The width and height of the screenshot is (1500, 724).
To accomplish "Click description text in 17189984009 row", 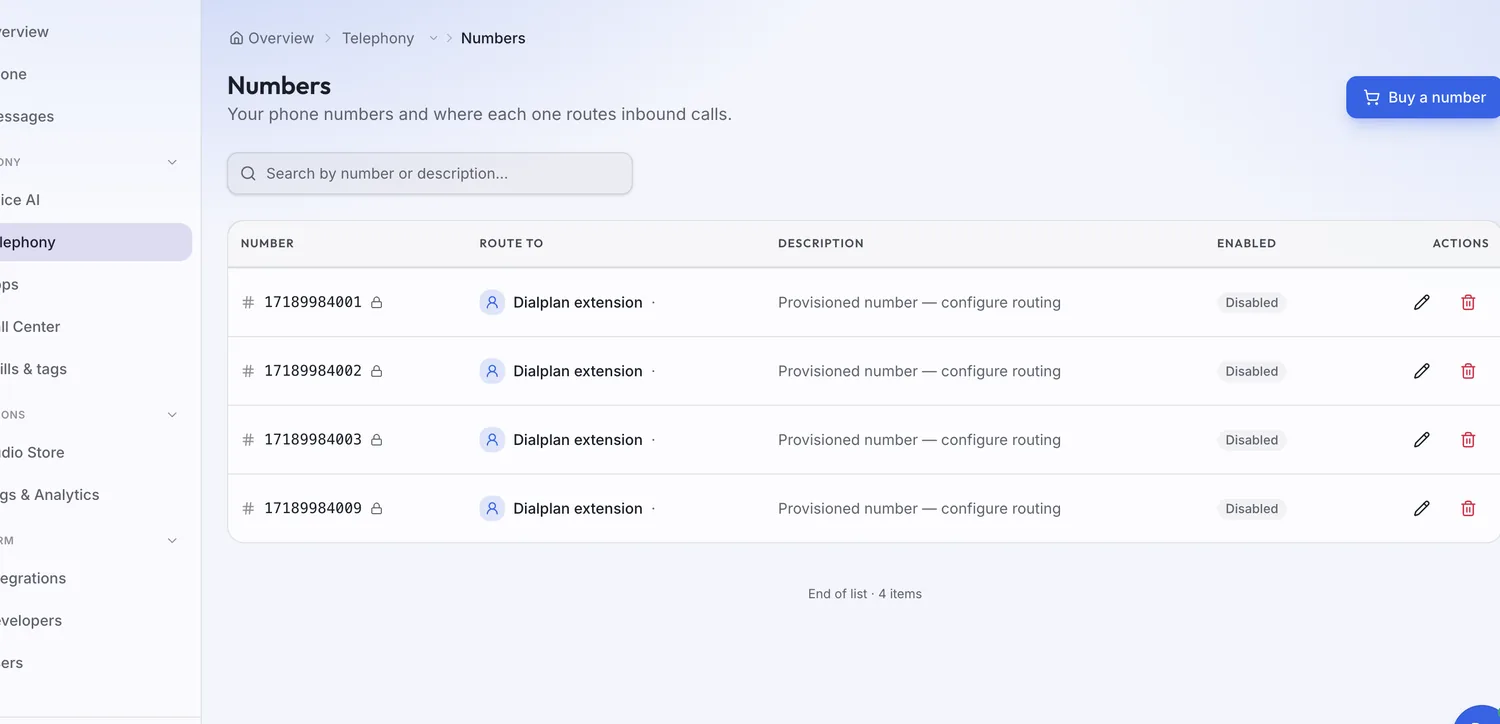I will (x=919, y=508).
